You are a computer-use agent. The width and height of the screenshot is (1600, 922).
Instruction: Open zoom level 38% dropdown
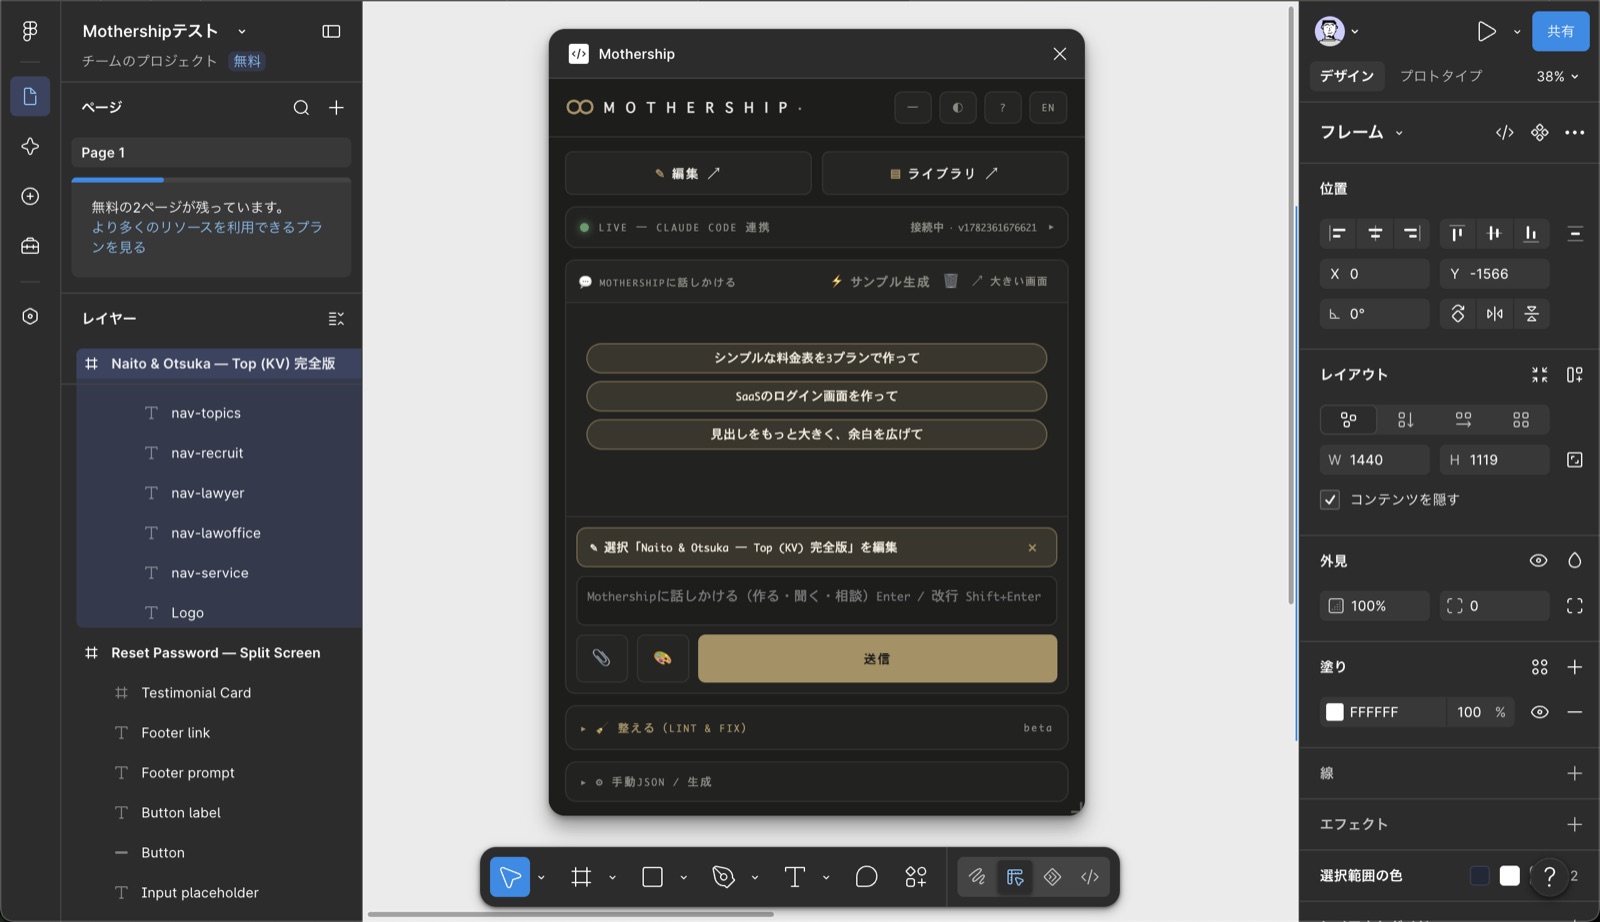pos(1557,76)
